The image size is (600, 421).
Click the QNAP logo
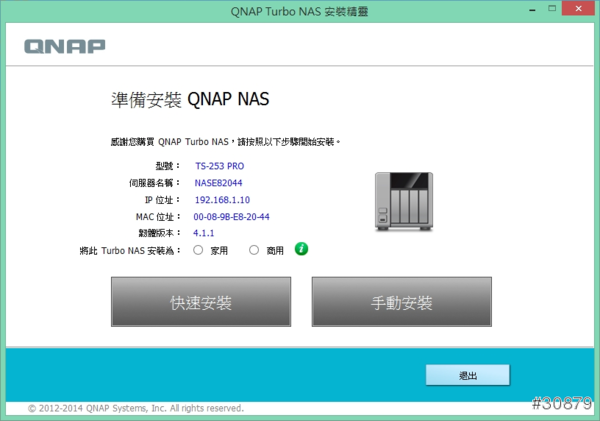[x=64, y=46]
